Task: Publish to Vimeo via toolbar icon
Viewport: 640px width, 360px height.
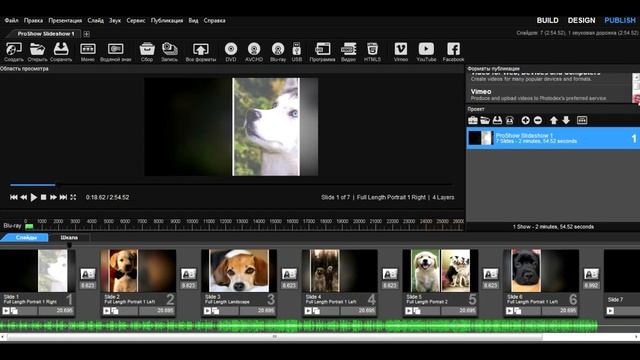Action: coord(401,49)
